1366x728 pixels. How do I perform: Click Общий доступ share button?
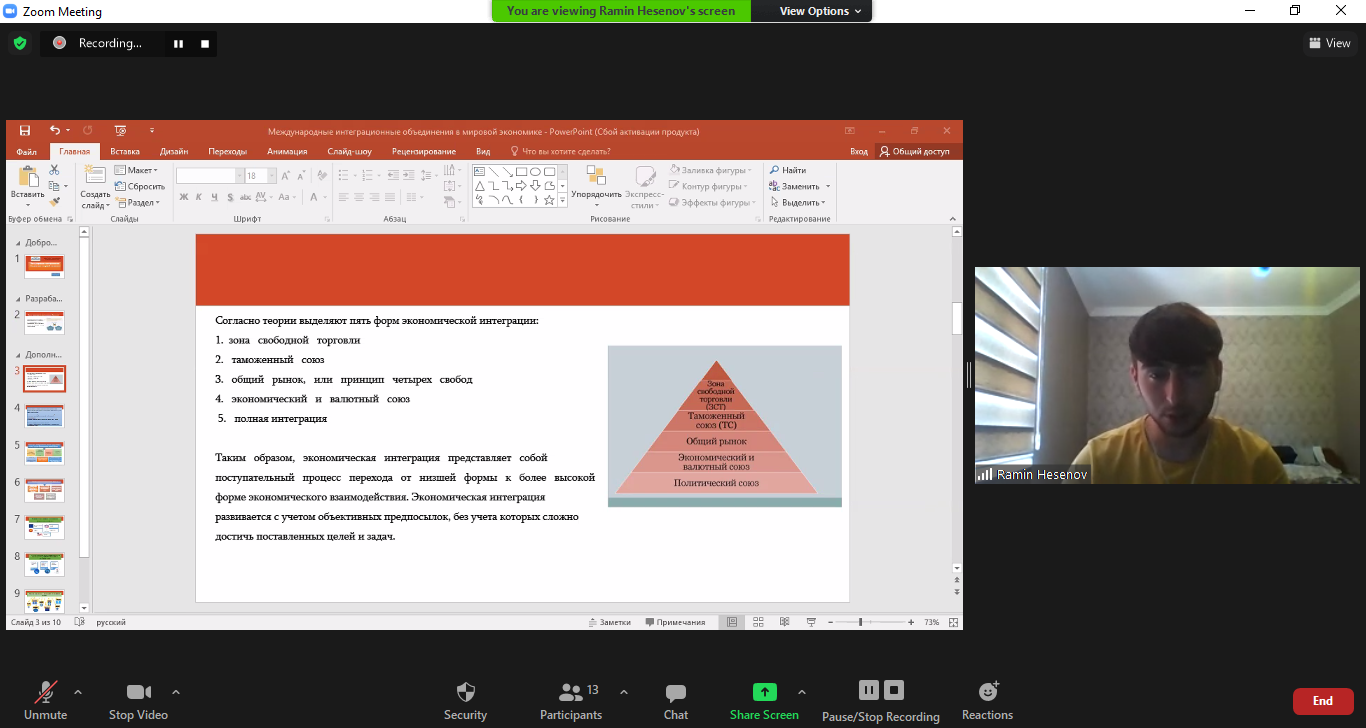pos(915,151)
